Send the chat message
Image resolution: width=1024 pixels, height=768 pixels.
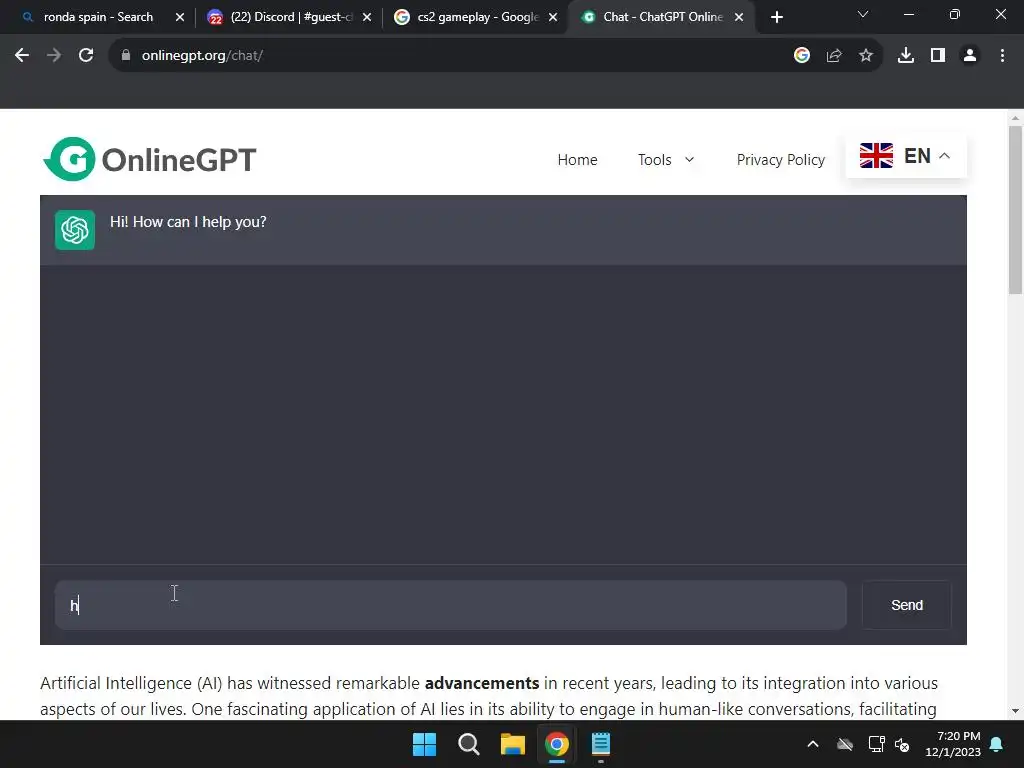point(906,605)
